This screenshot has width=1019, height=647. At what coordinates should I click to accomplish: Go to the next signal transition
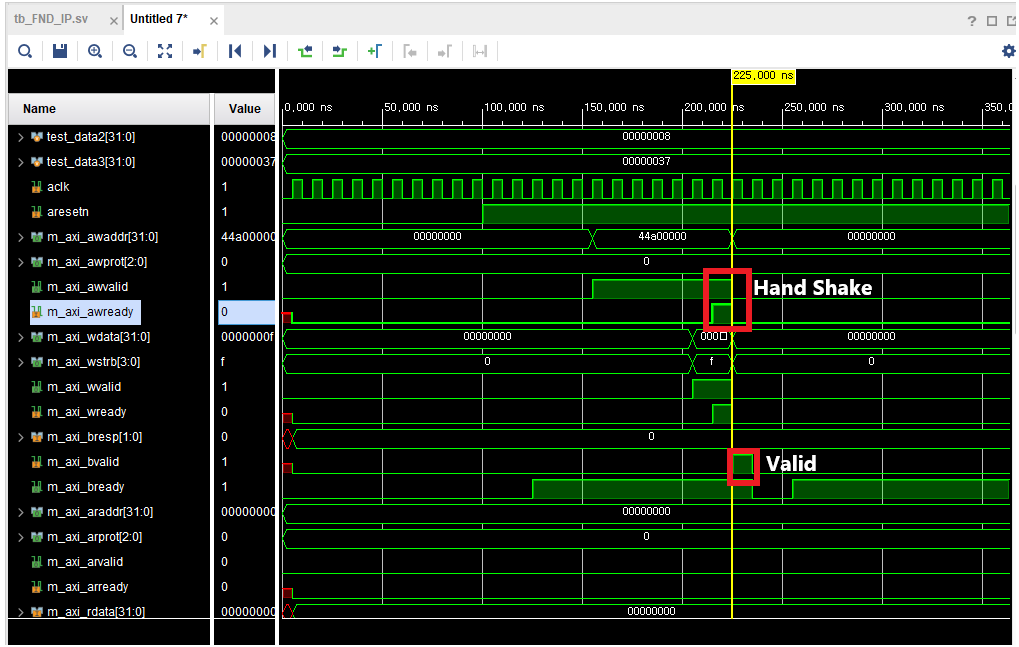point(340,51)
